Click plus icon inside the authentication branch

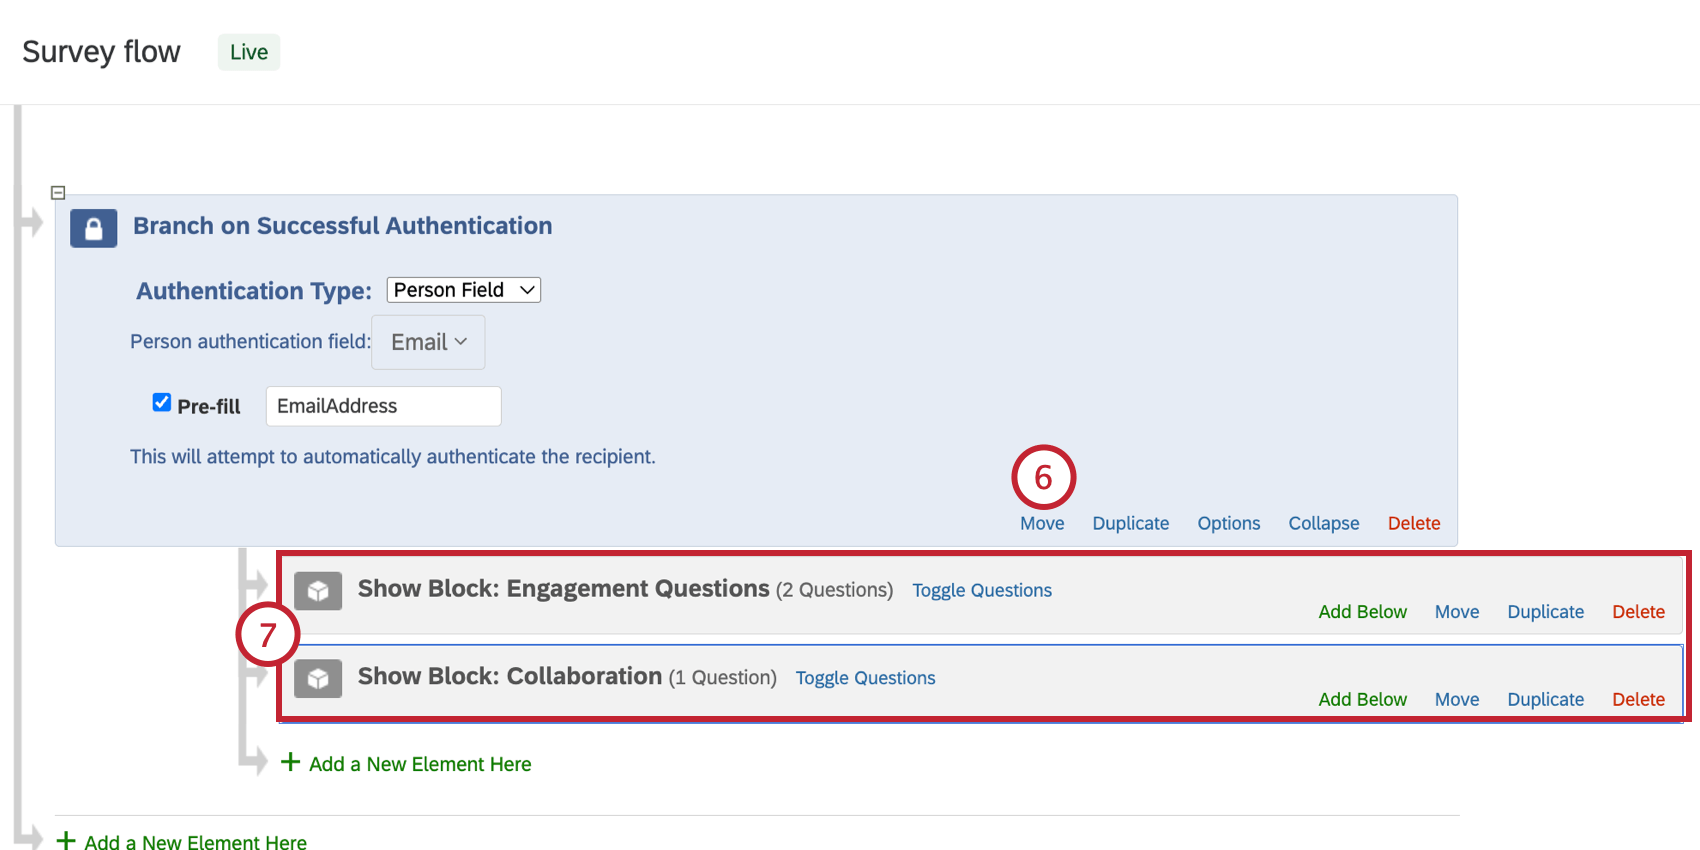tap(291, 763)
